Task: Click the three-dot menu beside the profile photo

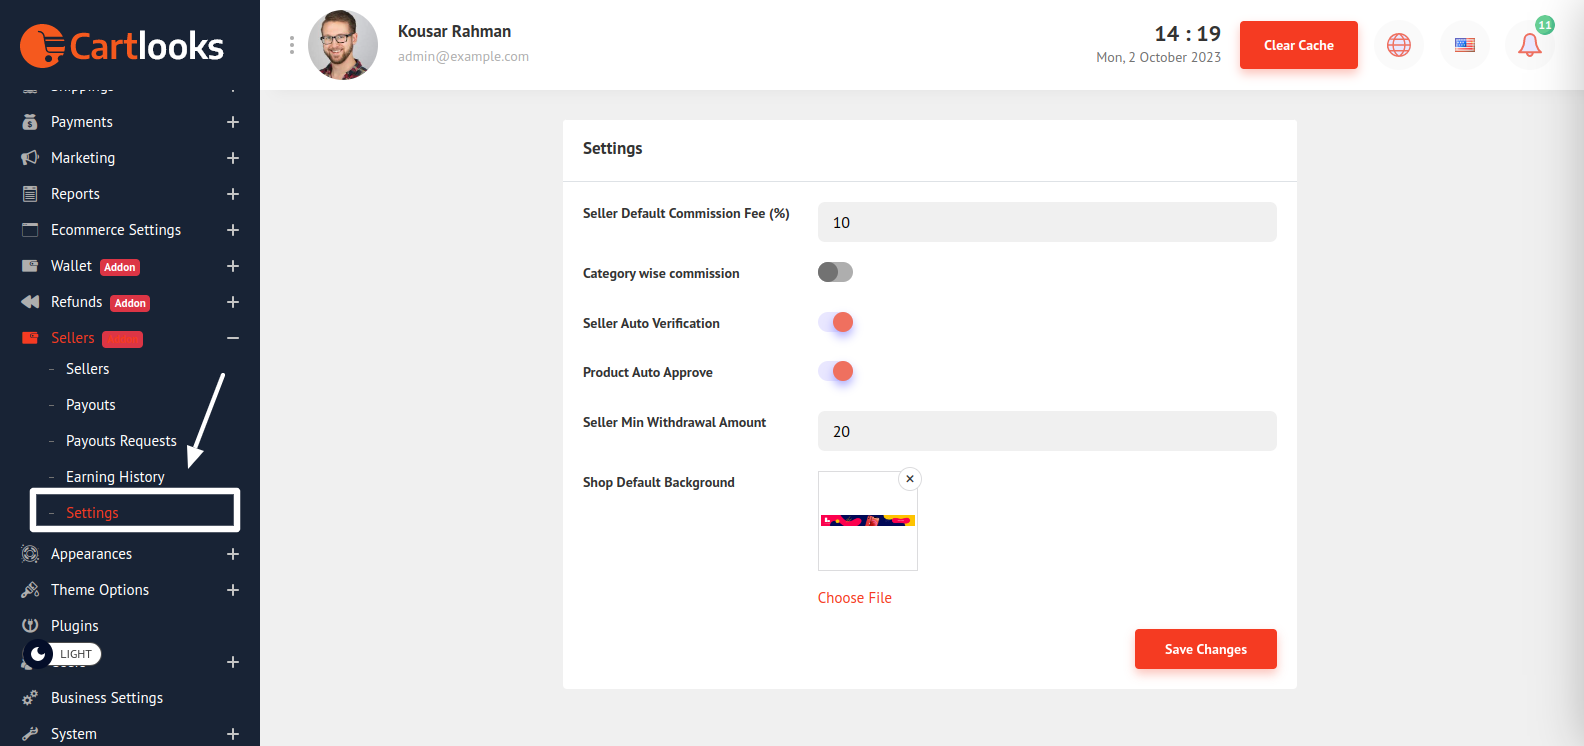Action: point(292,45)
